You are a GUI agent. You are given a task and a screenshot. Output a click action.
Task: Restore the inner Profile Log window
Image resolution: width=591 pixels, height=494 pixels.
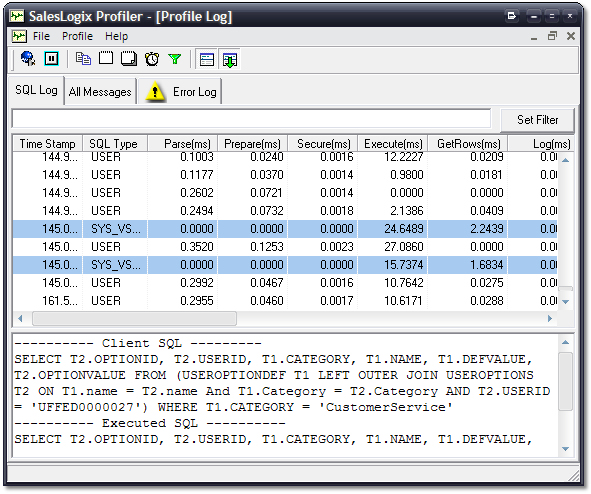coord(552,36)
